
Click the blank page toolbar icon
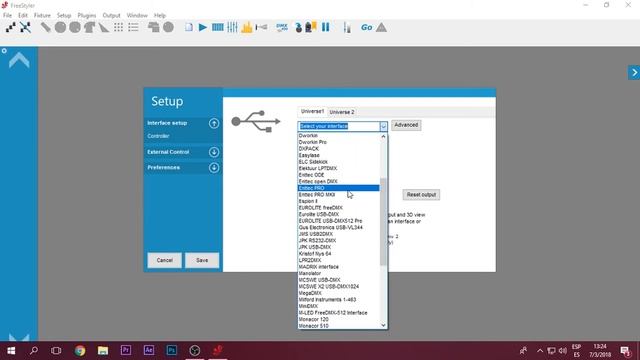[189, 27]
